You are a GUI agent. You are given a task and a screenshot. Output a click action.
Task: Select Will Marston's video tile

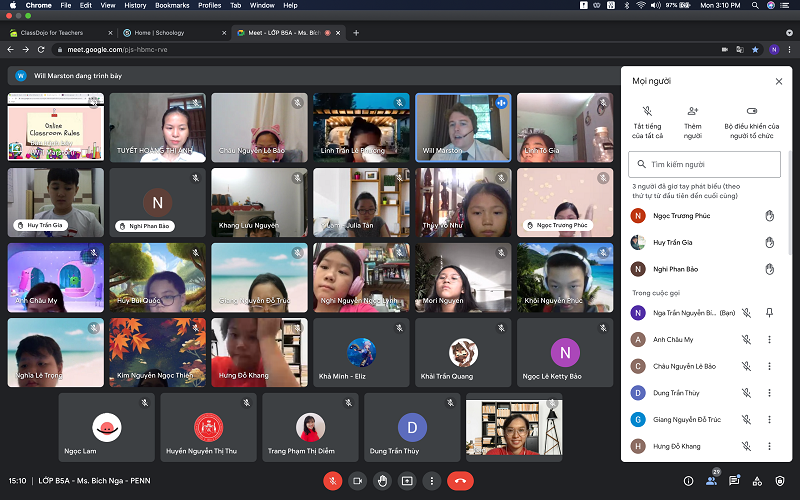click(x=460, y=128)
